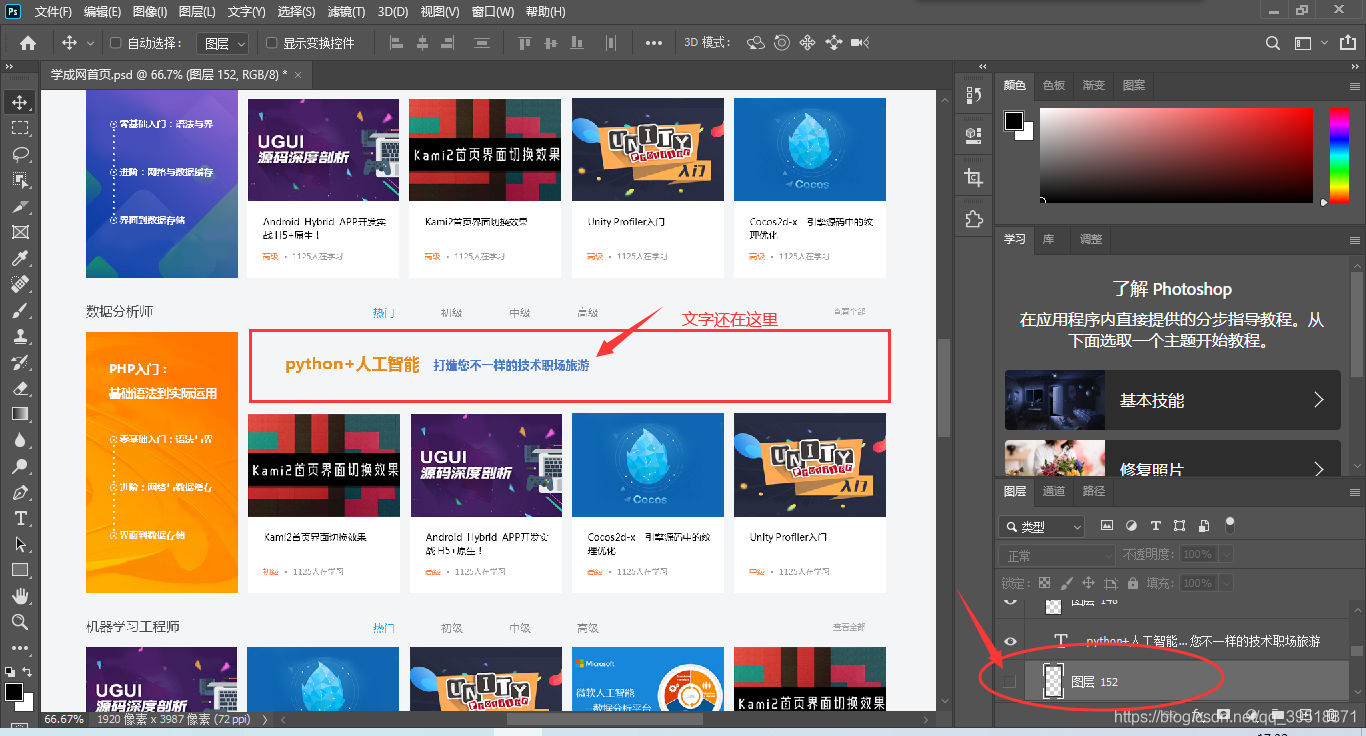Image resolution: width=1366 pixels, height=736 pixels.
Task: Open the Move tool preset dropdown arrow
Action: 90,43
